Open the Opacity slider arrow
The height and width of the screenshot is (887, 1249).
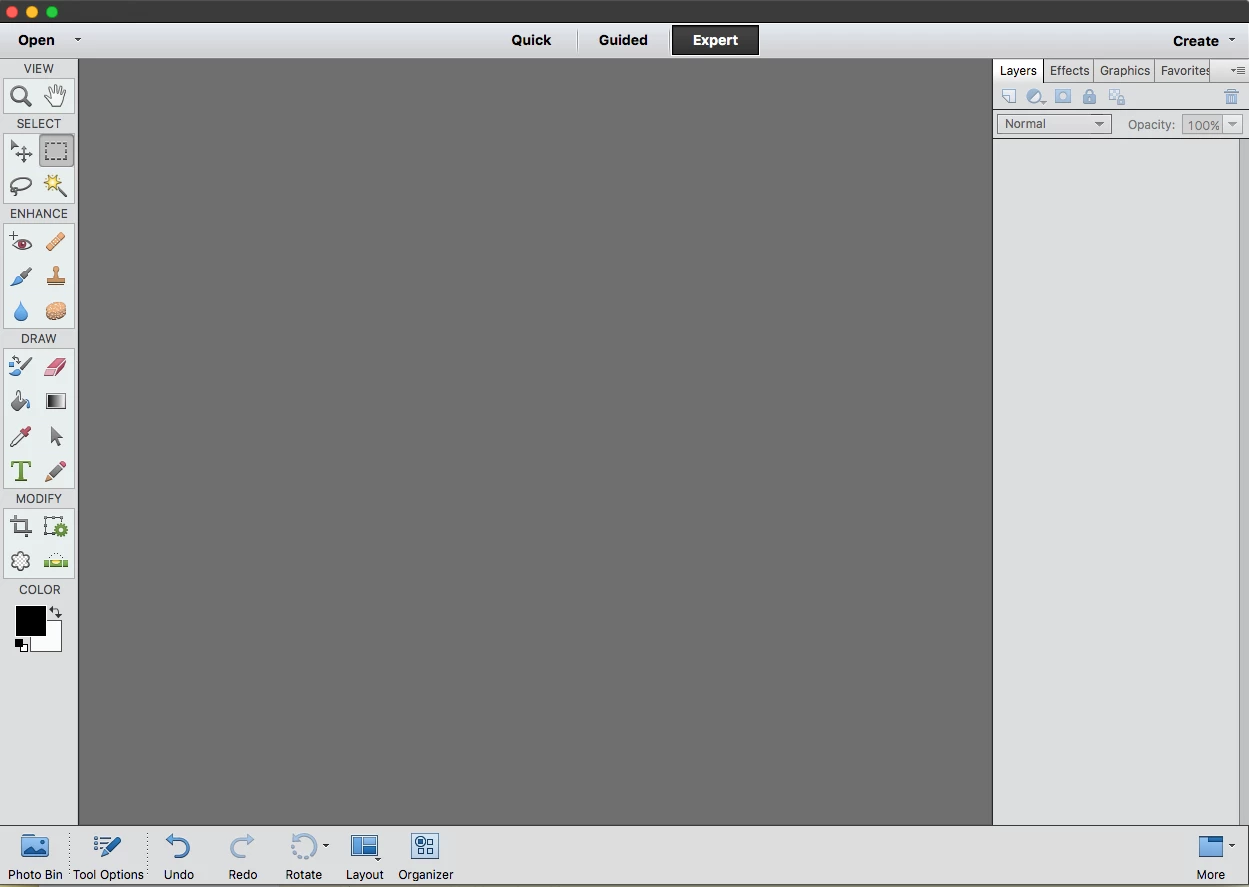[x=1233, y=125]
